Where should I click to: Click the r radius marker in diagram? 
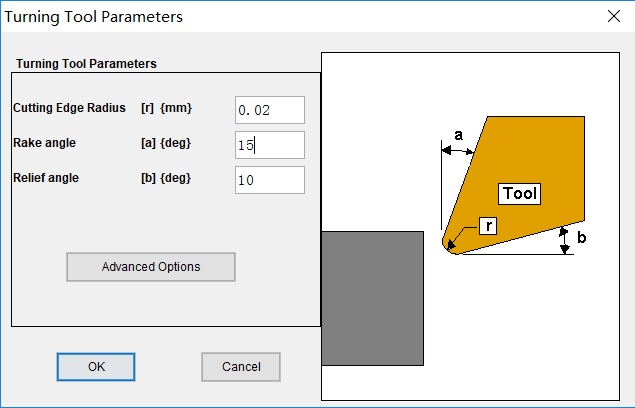(x=489, y=226)
